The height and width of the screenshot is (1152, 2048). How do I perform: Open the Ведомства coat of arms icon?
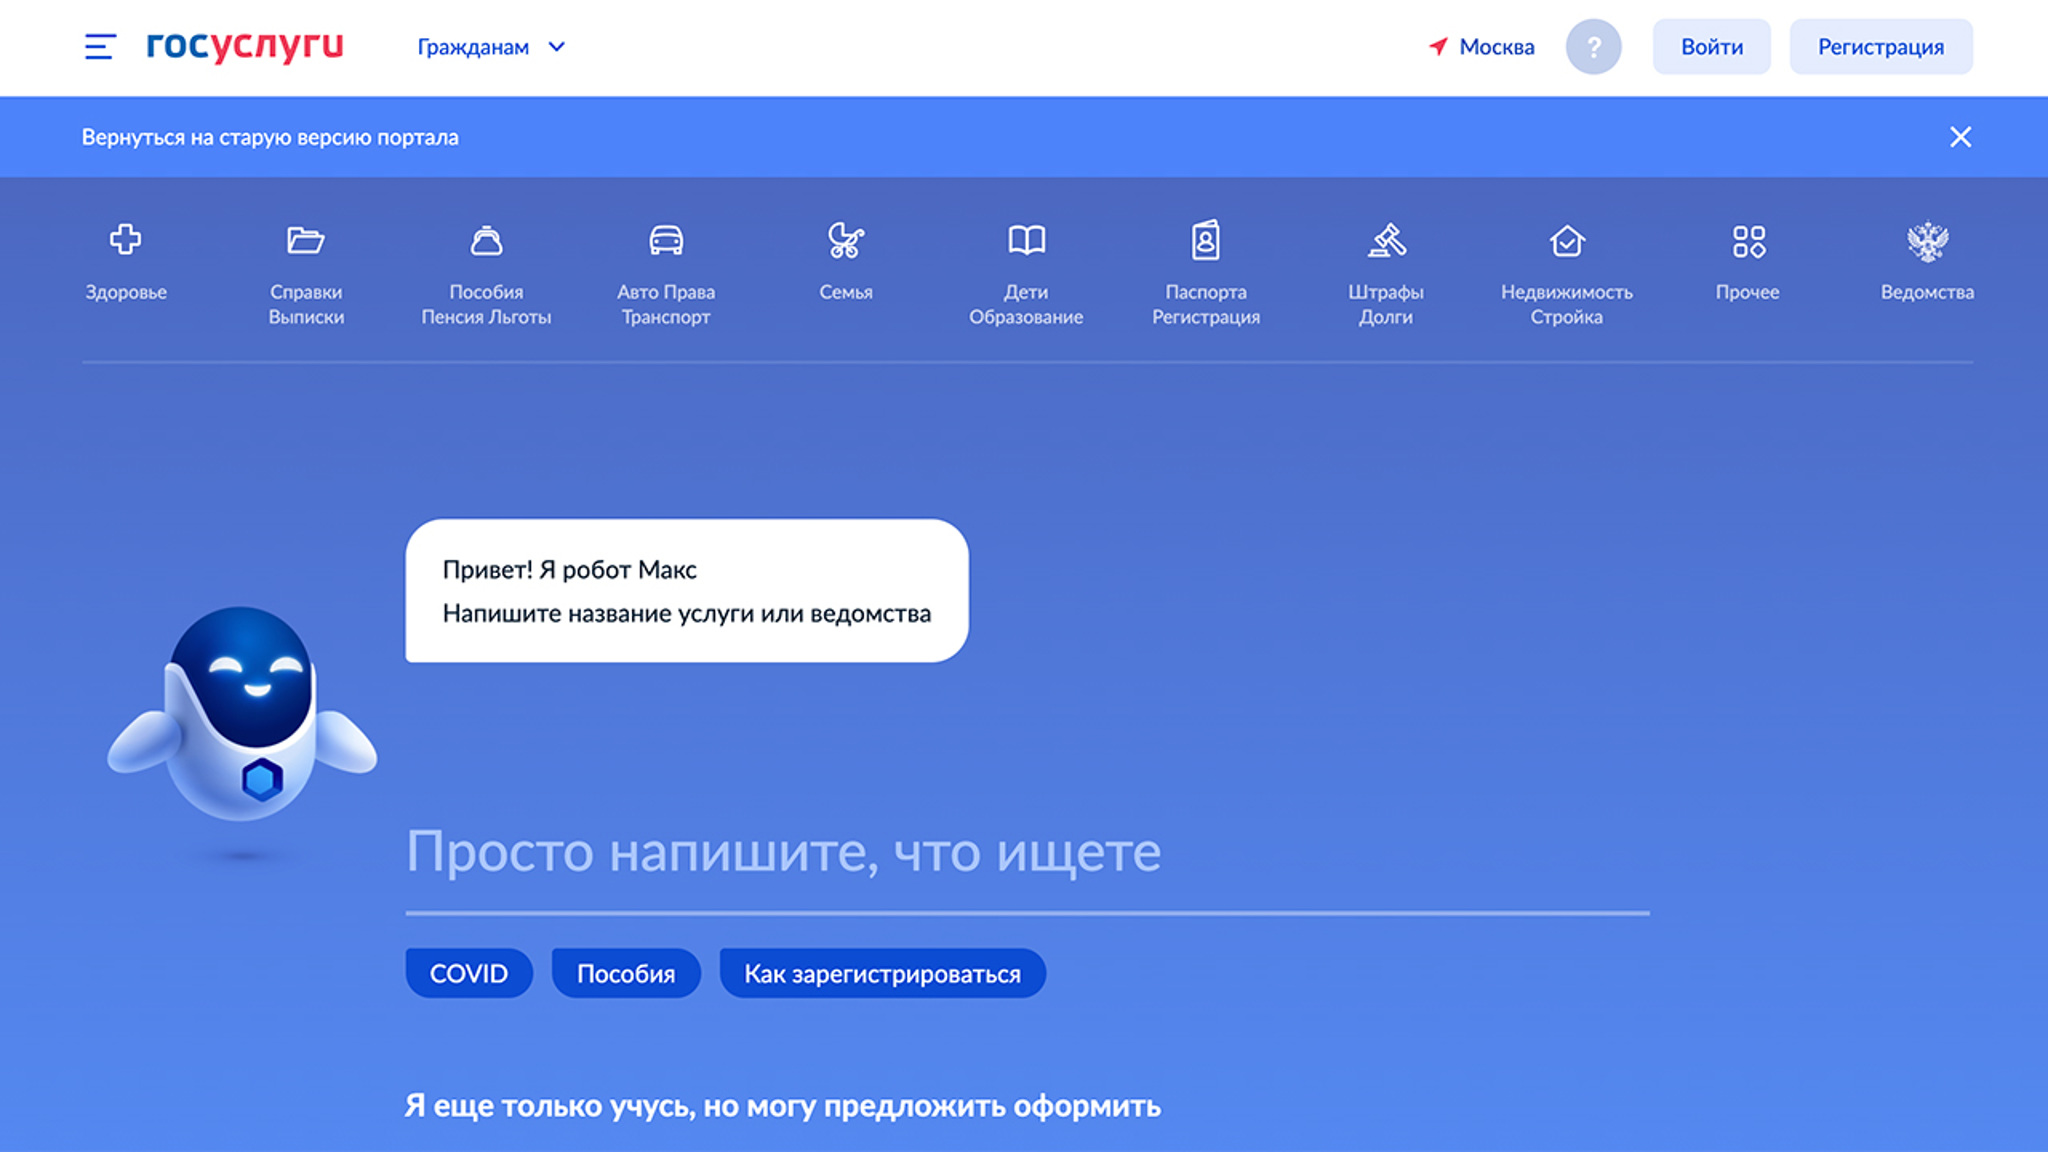coord(1927,241)
